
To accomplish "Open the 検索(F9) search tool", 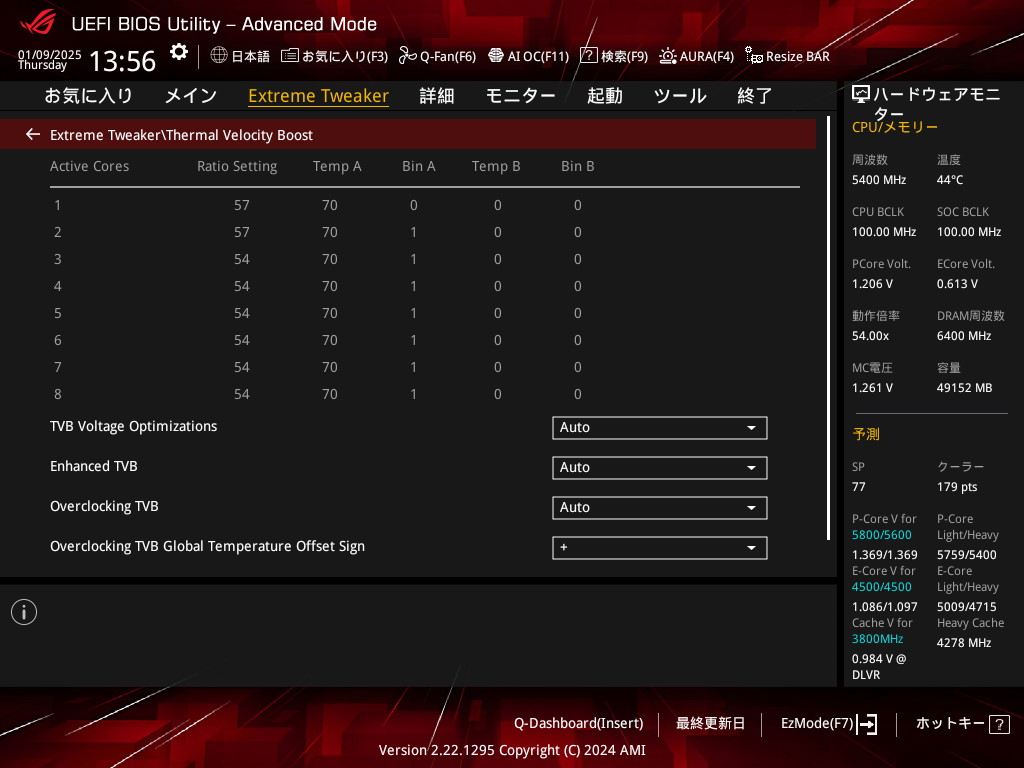I will click(x=614, y=56).
